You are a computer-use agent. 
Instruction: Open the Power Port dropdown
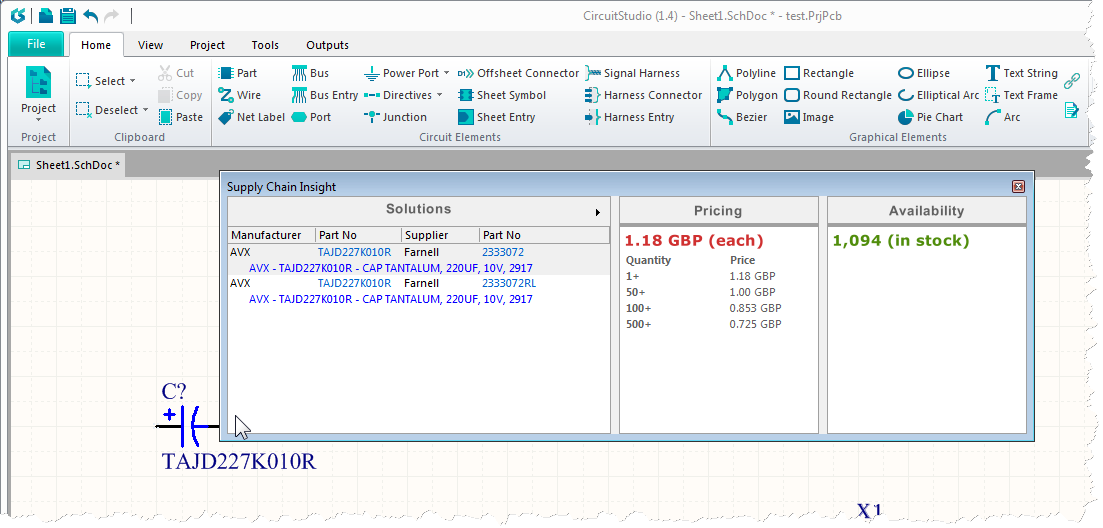tap(446, 73)
